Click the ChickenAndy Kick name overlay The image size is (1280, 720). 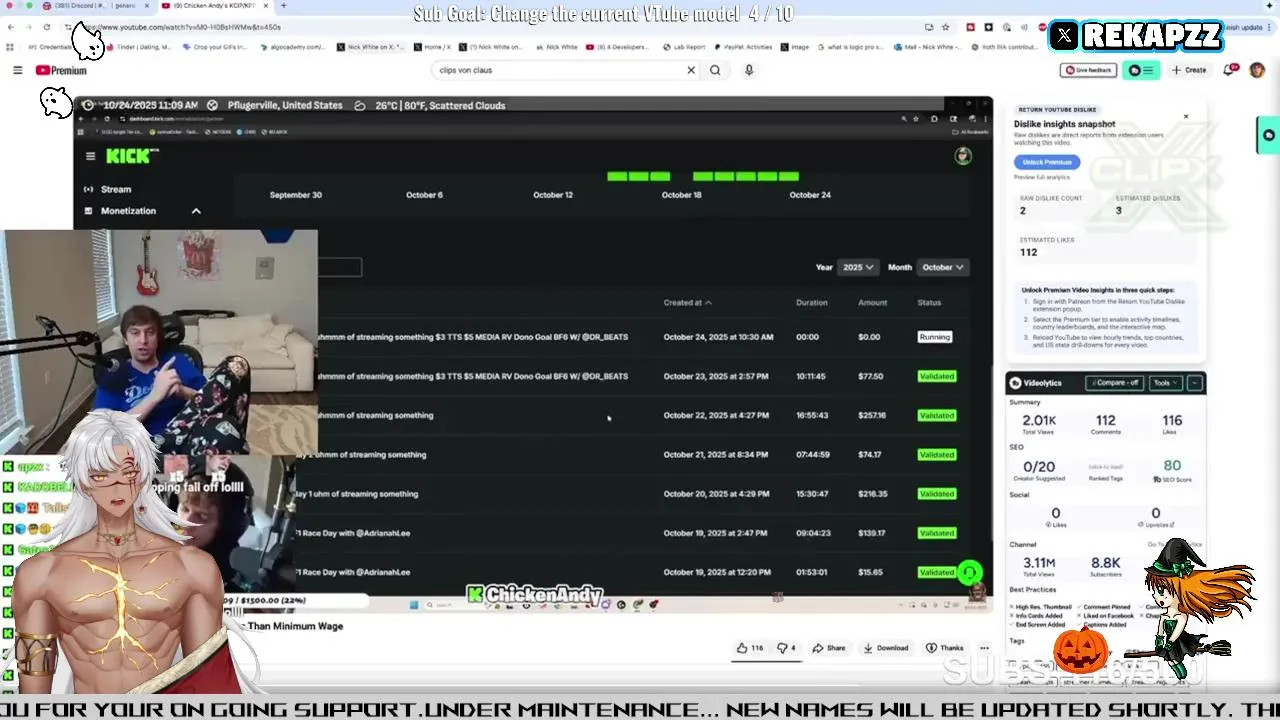[536, 595]
